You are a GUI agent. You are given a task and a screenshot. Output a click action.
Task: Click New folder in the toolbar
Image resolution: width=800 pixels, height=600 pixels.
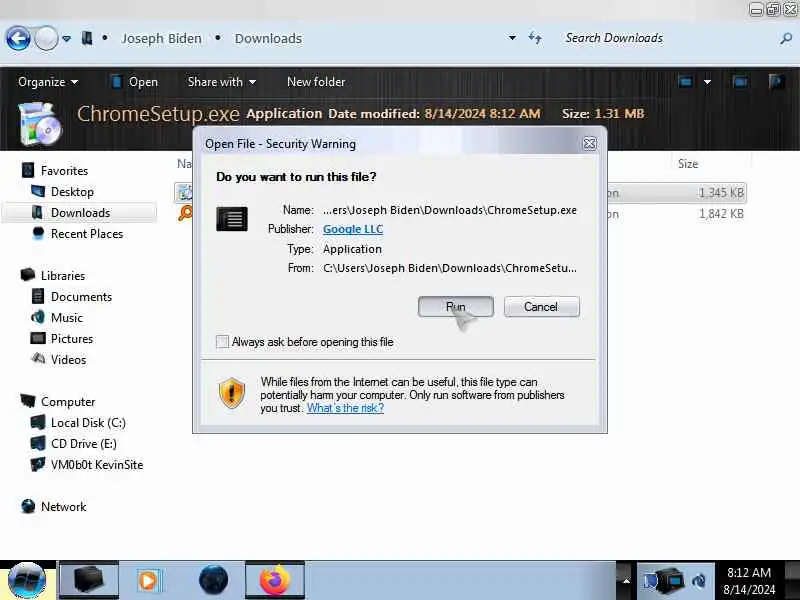pyautogui.click(x=316, y=82)
